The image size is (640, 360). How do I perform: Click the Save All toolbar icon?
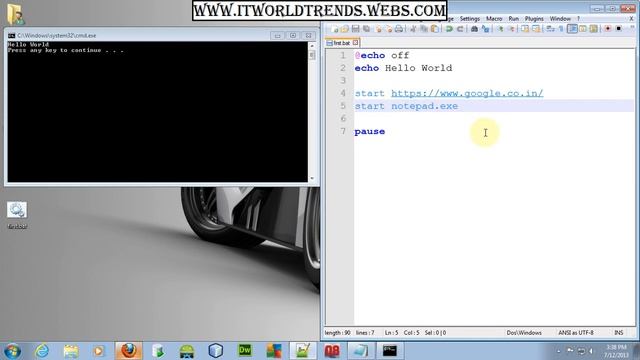[367, 29]
